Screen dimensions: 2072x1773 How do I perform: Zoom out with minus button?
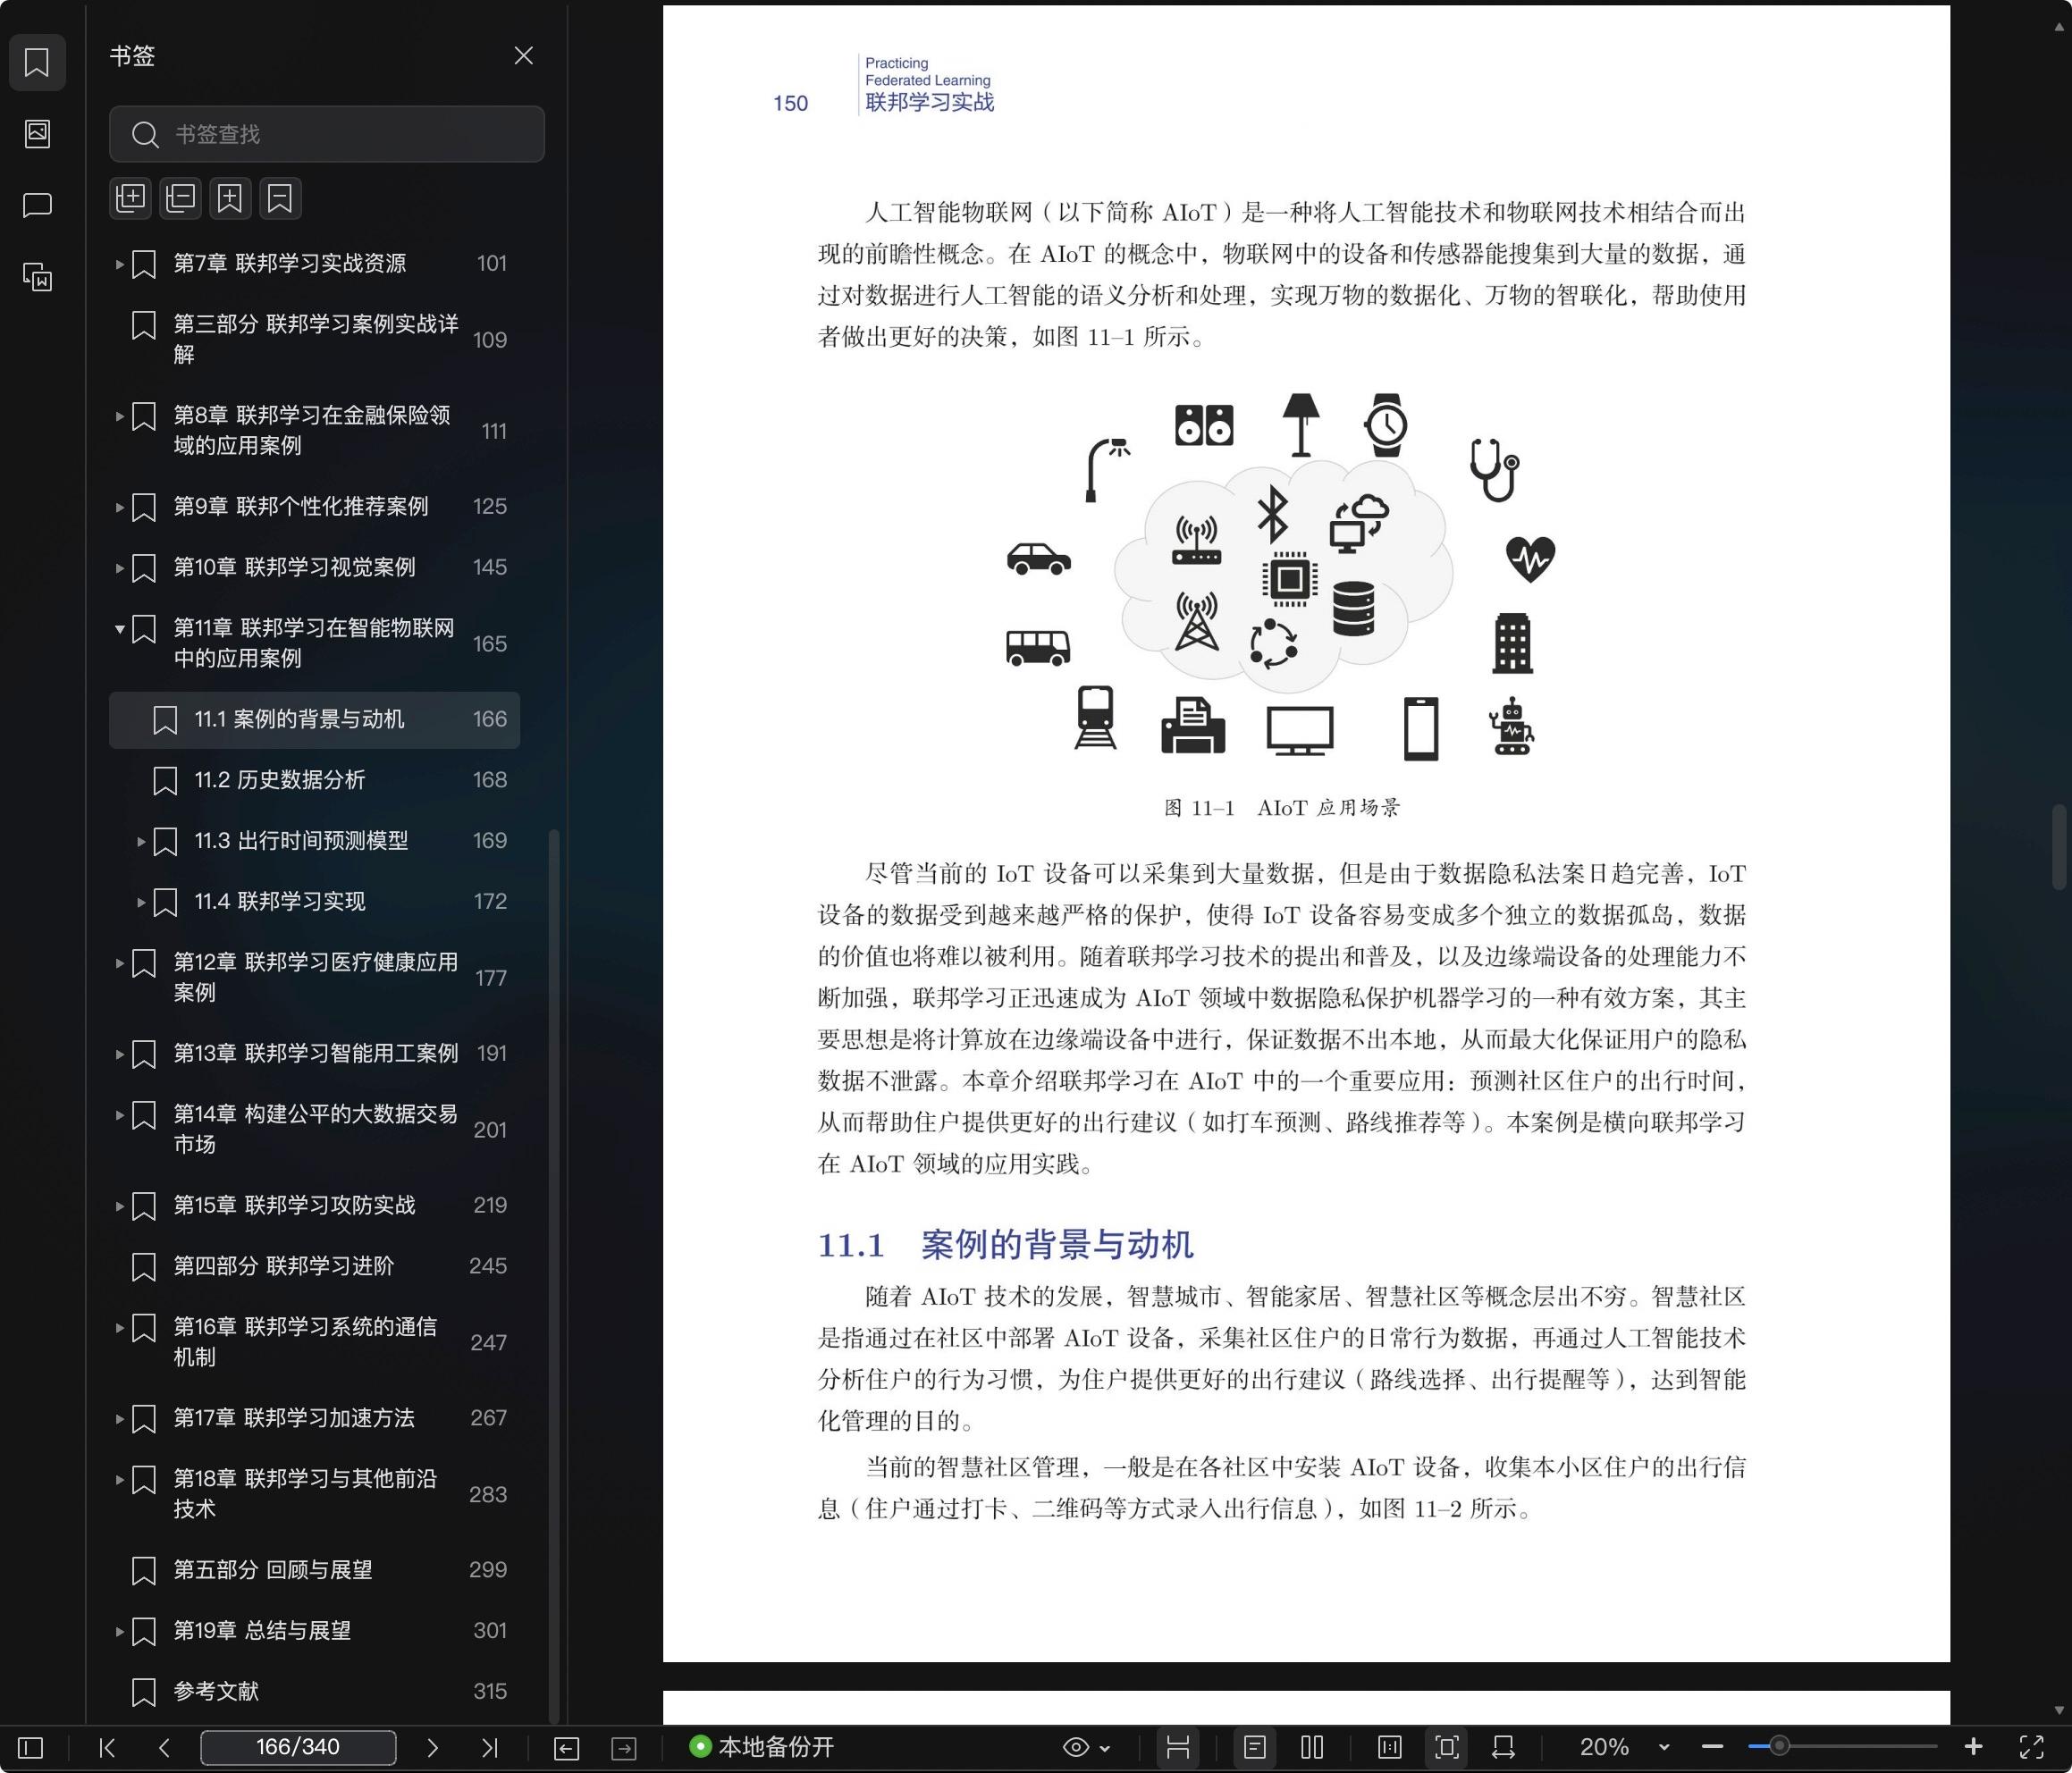pyautogui.click(x=1712, y=1747)
